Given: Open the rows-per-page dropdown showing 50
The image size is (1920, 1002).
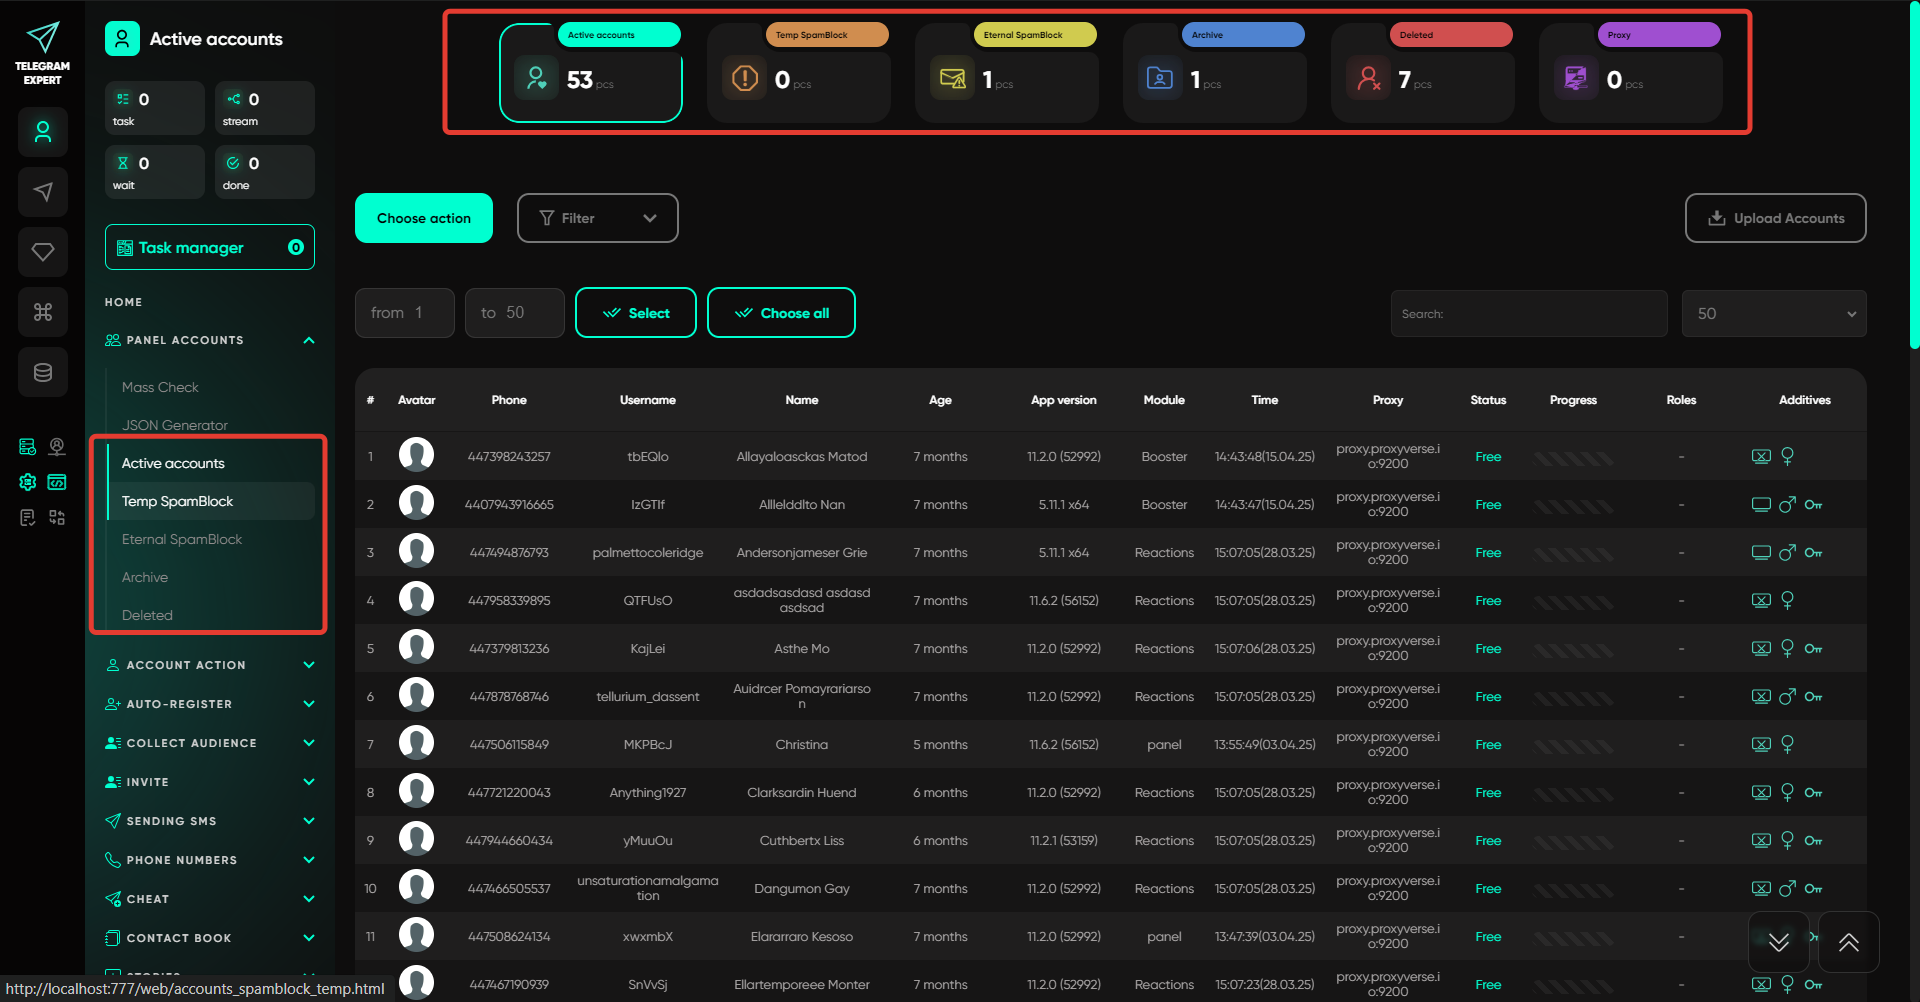Looking at the screenshot, I should [x=1773, y=314].
